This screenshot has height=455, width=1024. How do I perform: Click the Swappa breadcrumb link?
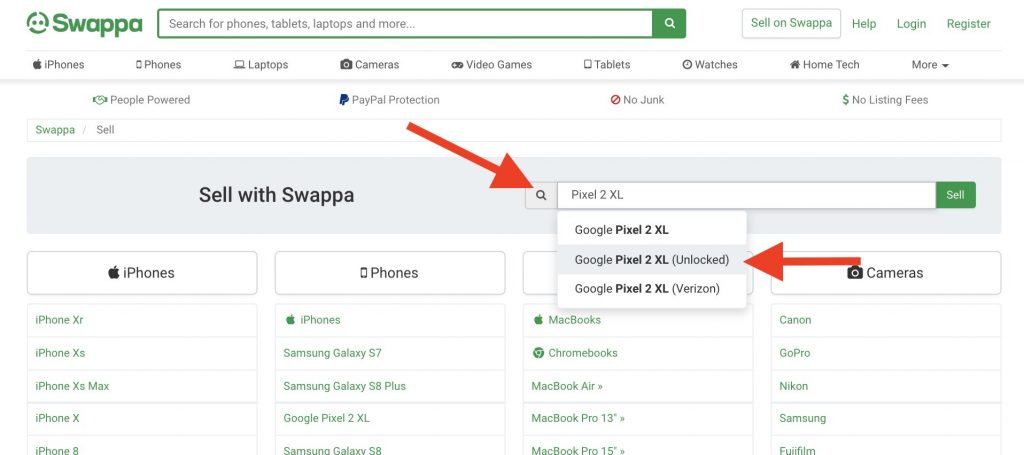click(55, 130)
